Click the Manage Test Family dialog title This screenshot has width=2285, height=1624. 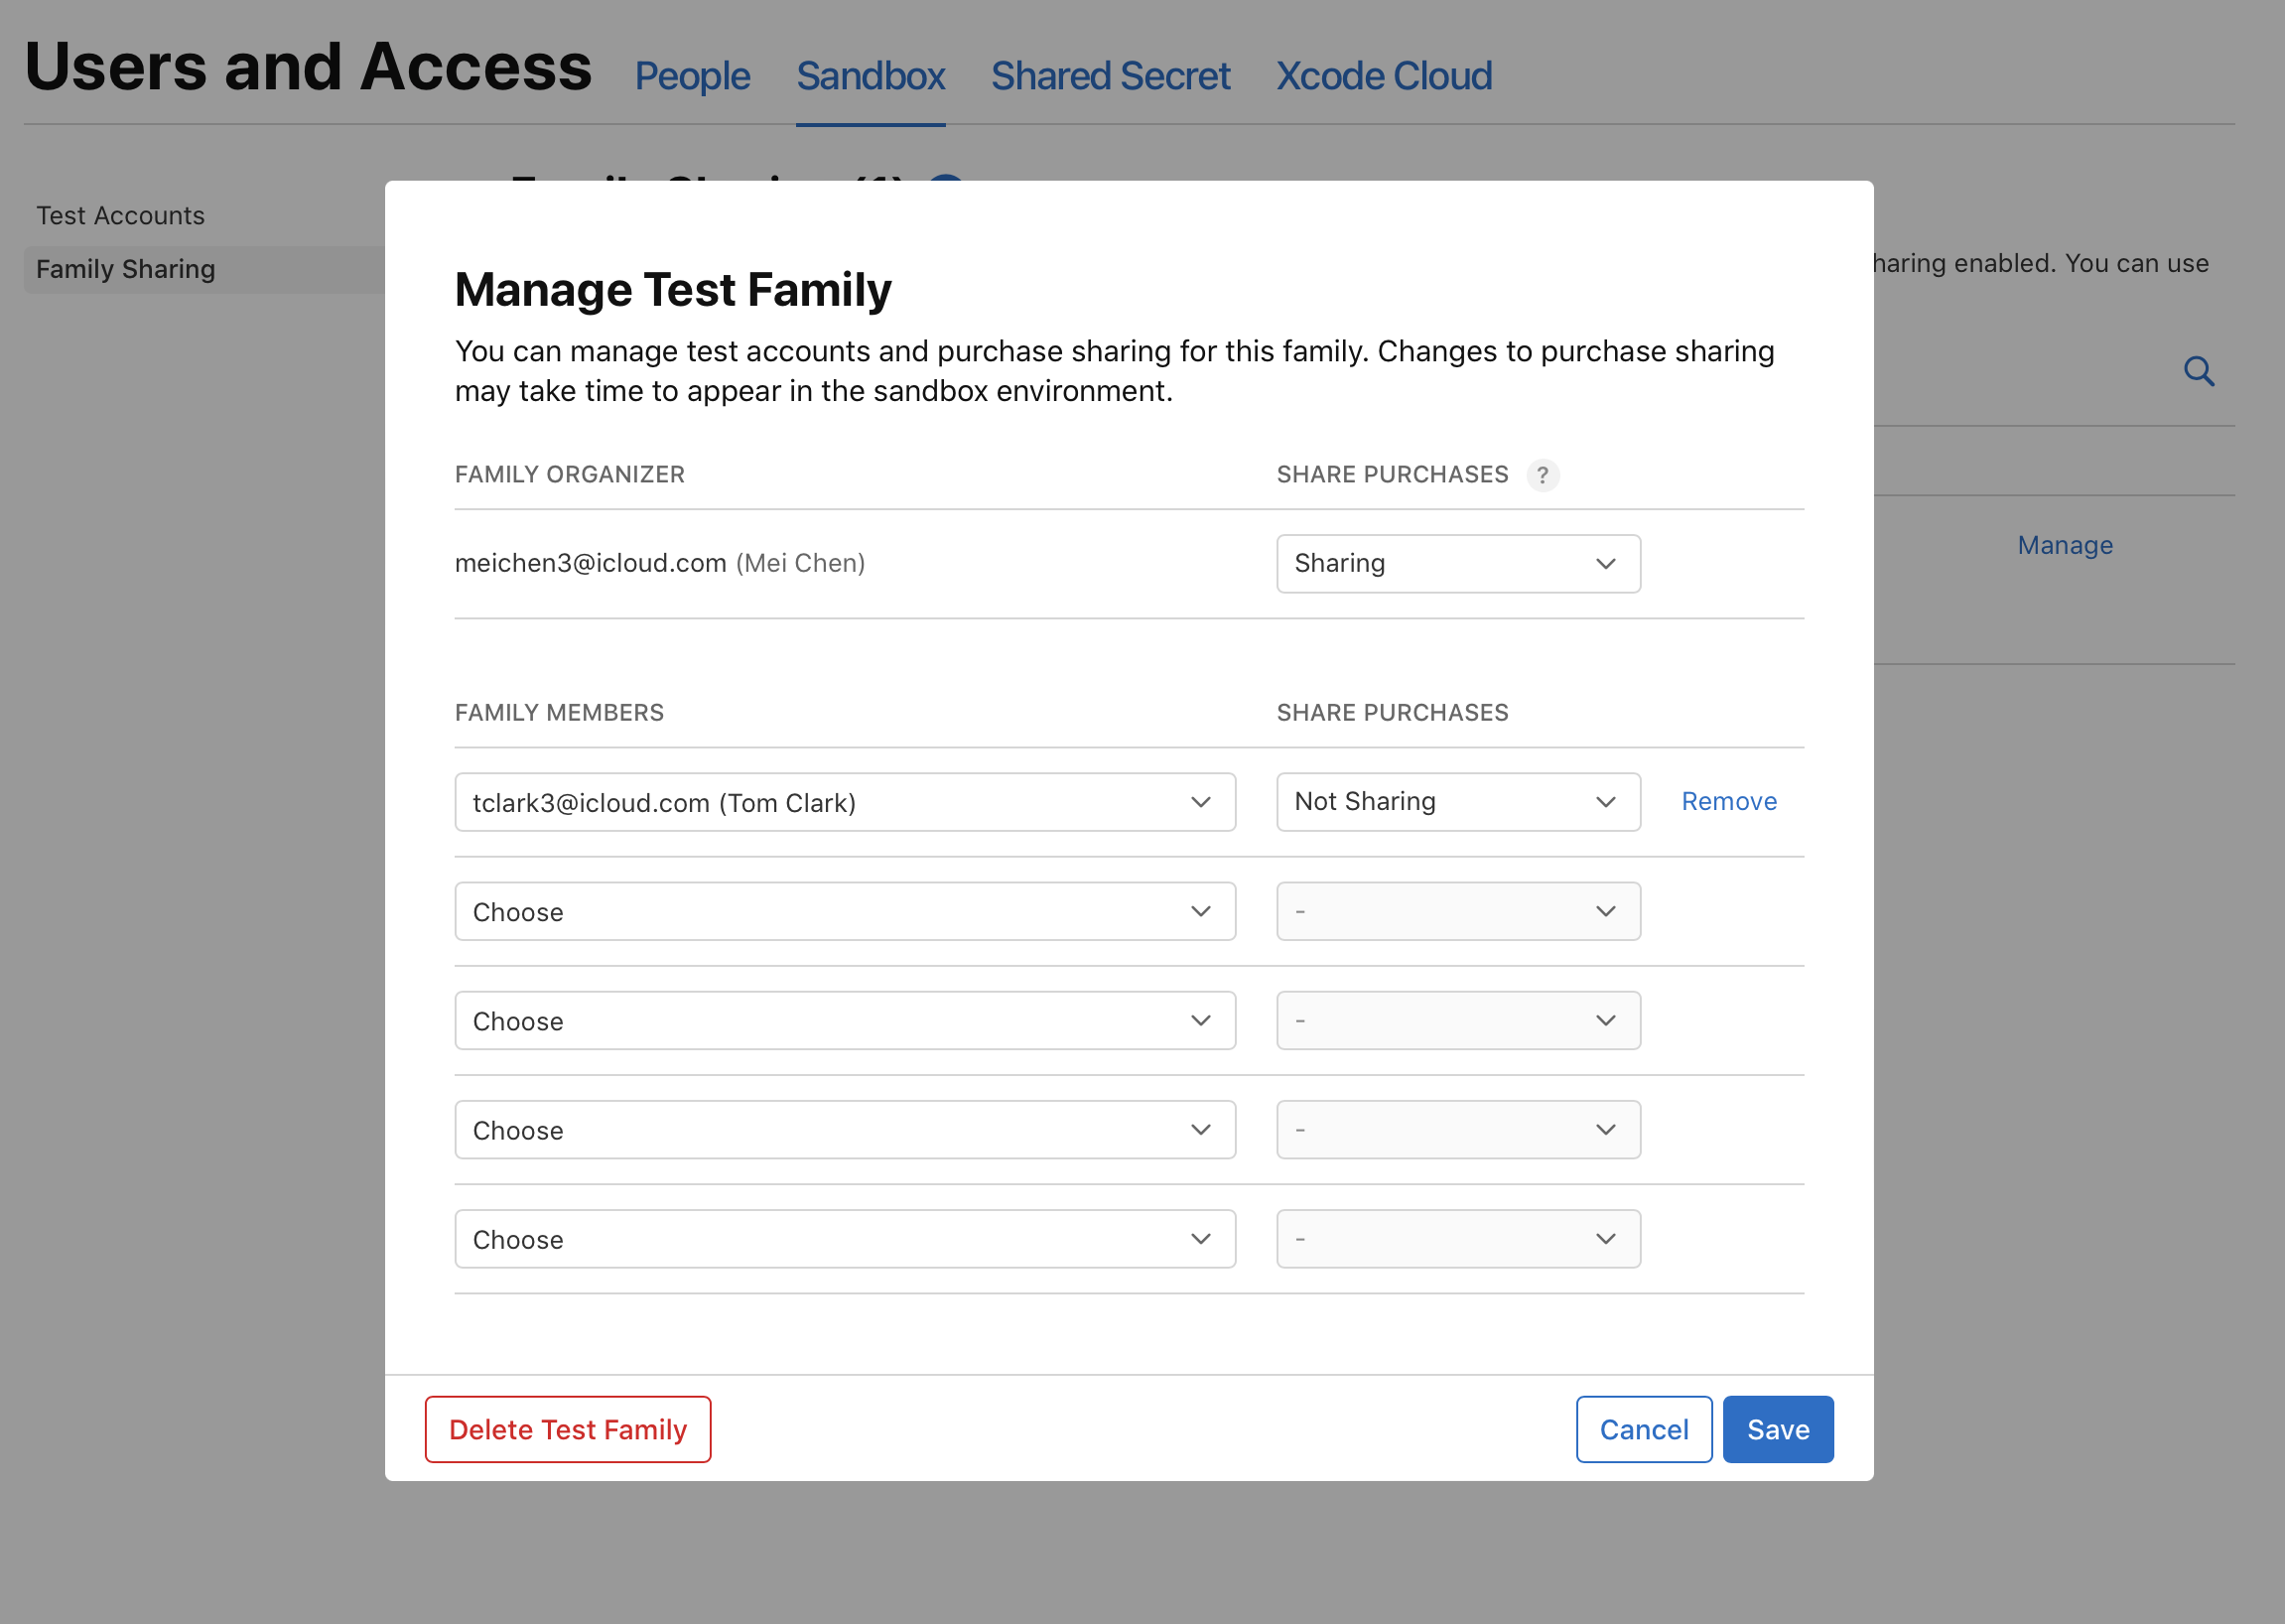pyautogui.click(x=673, y=289)
